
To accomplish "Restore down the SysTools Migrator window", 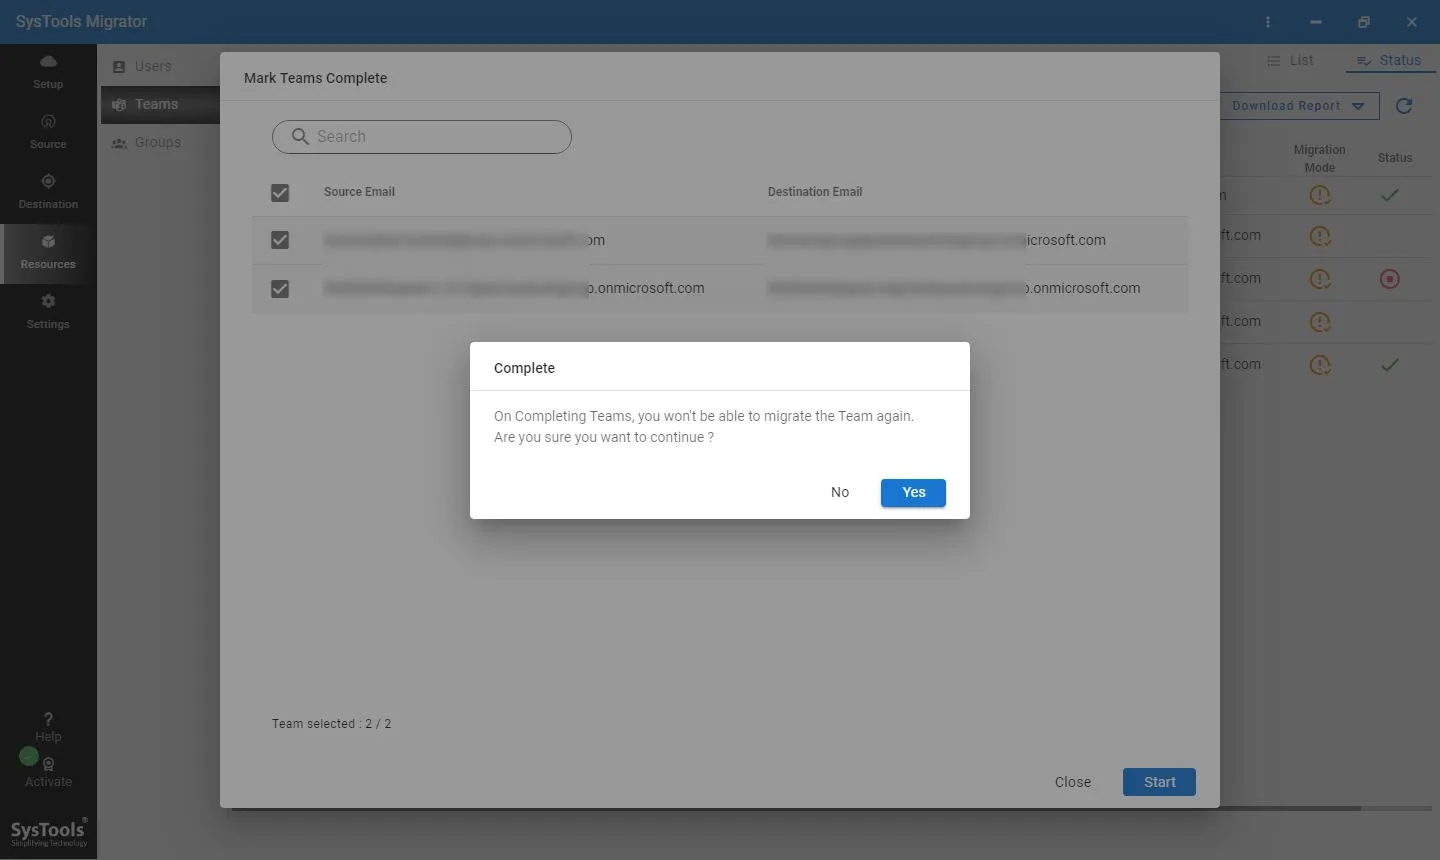I will coord(1364,22).
